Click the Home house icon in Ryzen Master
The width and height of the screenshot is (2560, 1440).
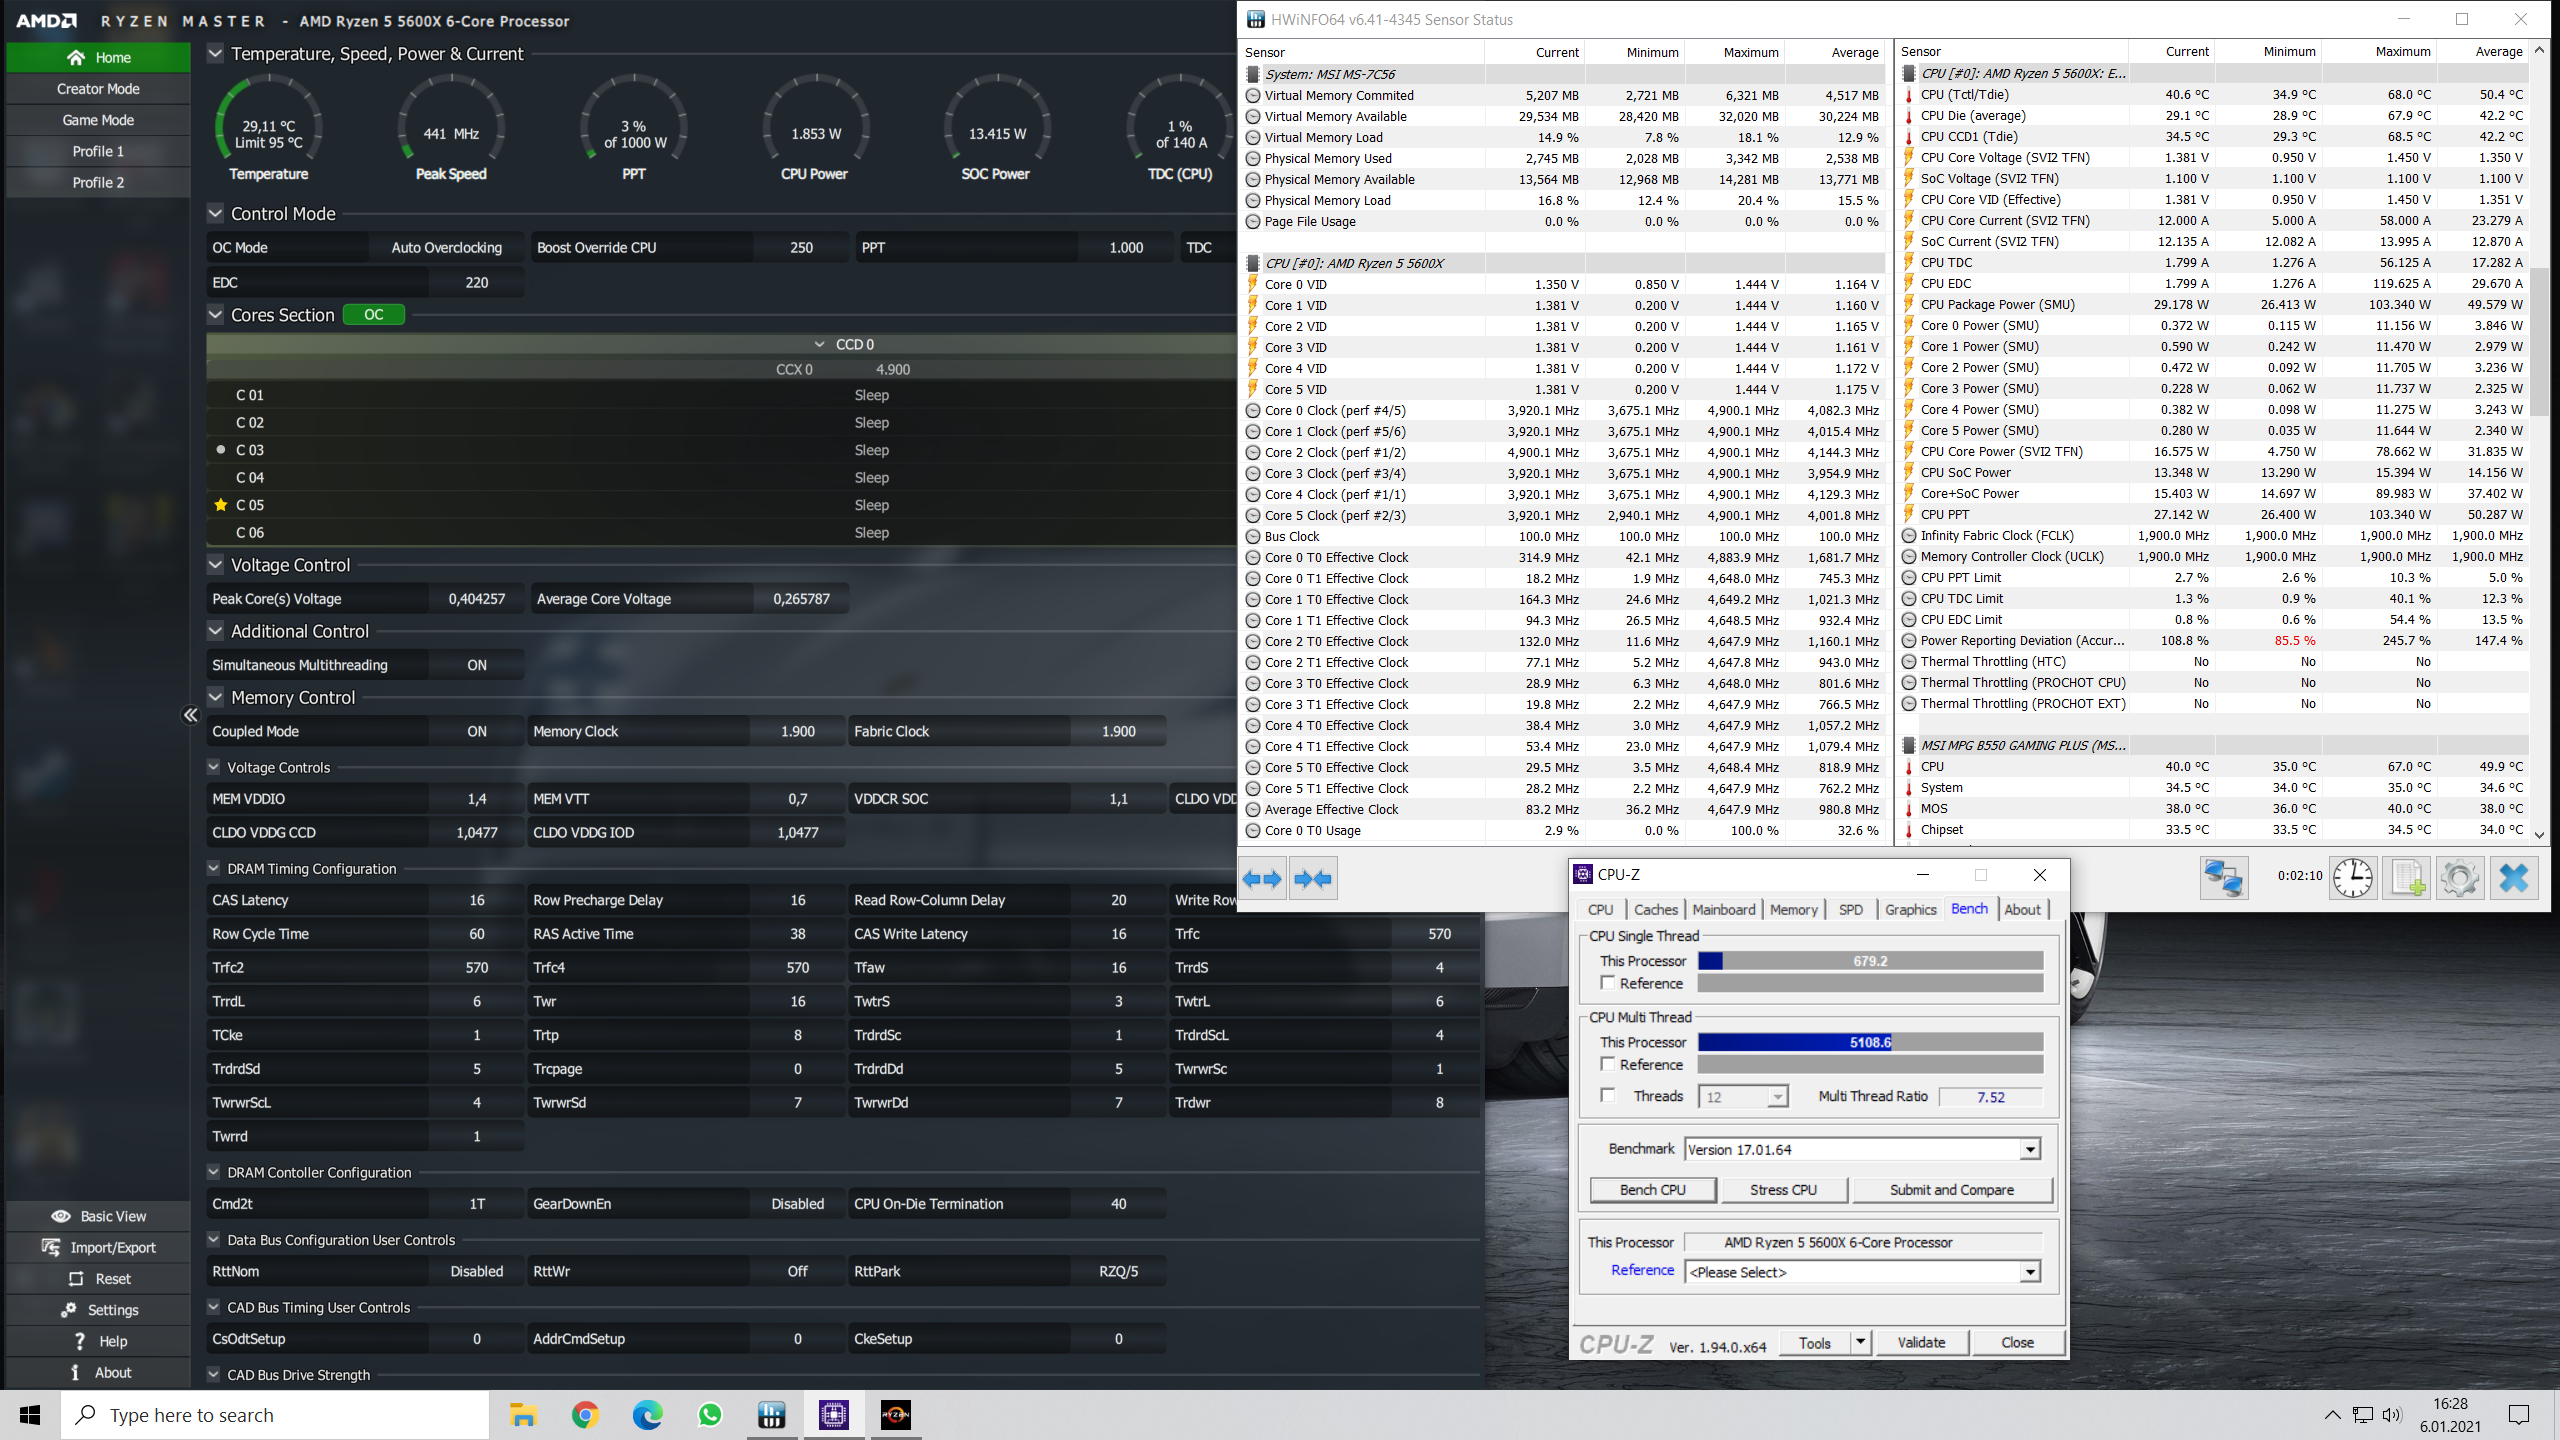(76, 58)
